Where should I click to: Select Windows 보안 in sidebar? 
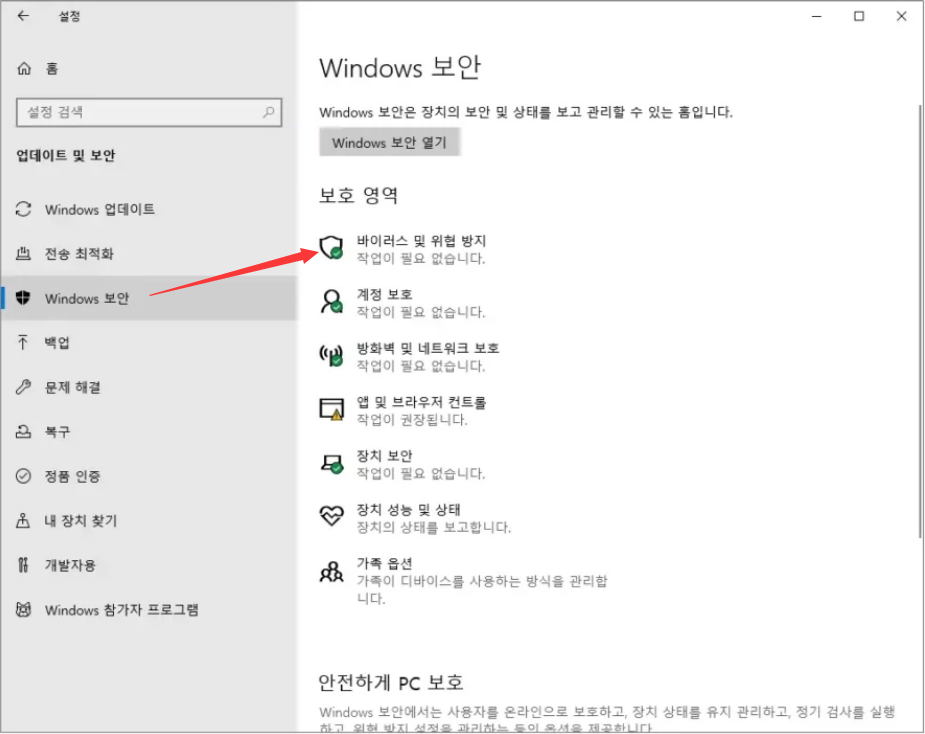(149, 298)
